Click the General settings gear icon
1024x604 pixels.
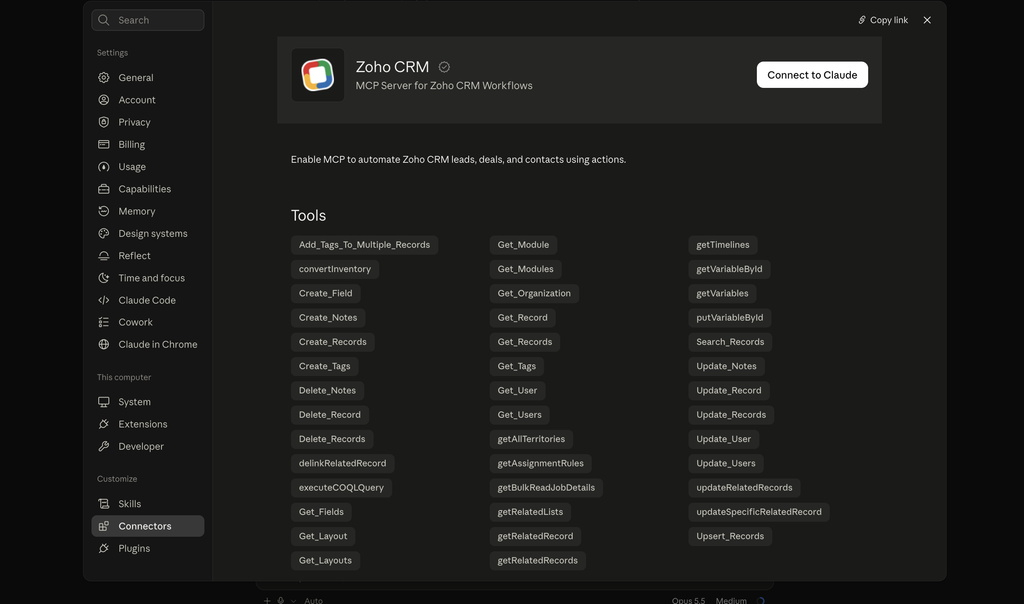pos(104,78)
